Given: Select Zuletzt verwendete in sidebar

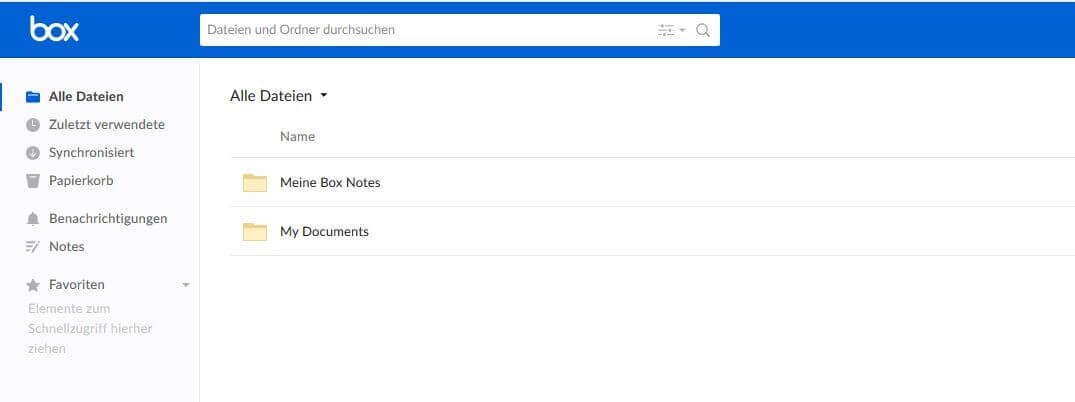Looking at the screenshot, I should pyautogui.click(x=106, y=125).
